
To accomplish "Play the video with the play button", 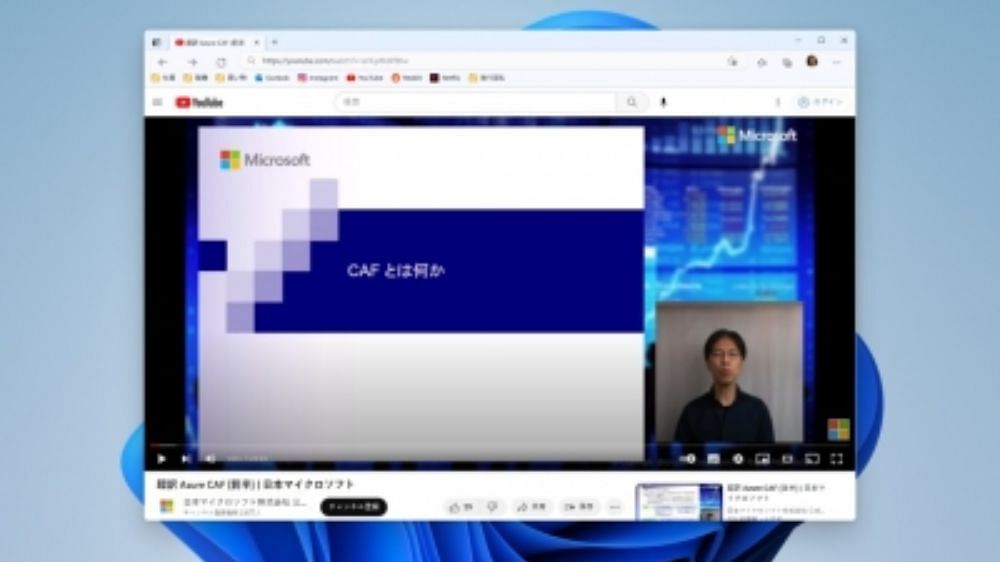I will pos(161,459).
